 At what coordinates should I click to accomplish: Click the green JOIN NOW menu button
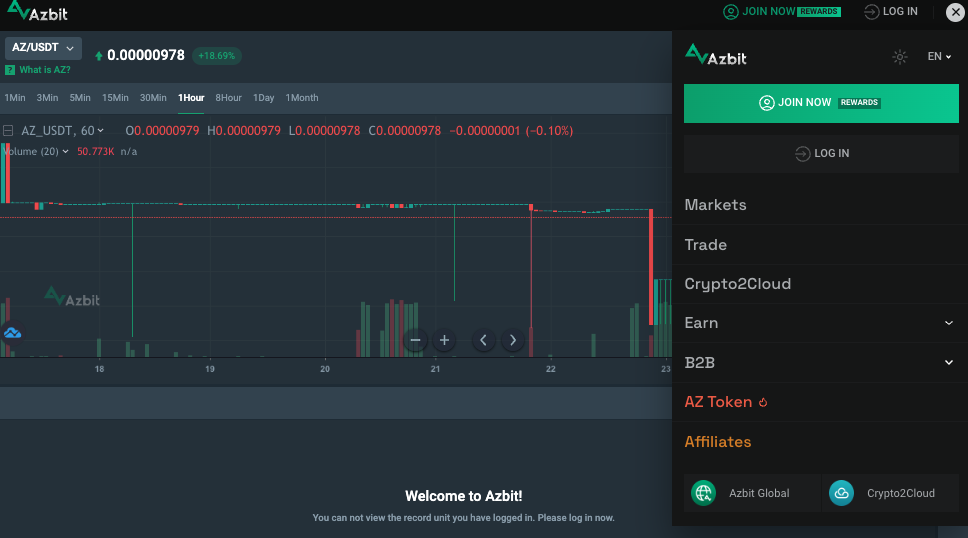(x=821, y=103)
